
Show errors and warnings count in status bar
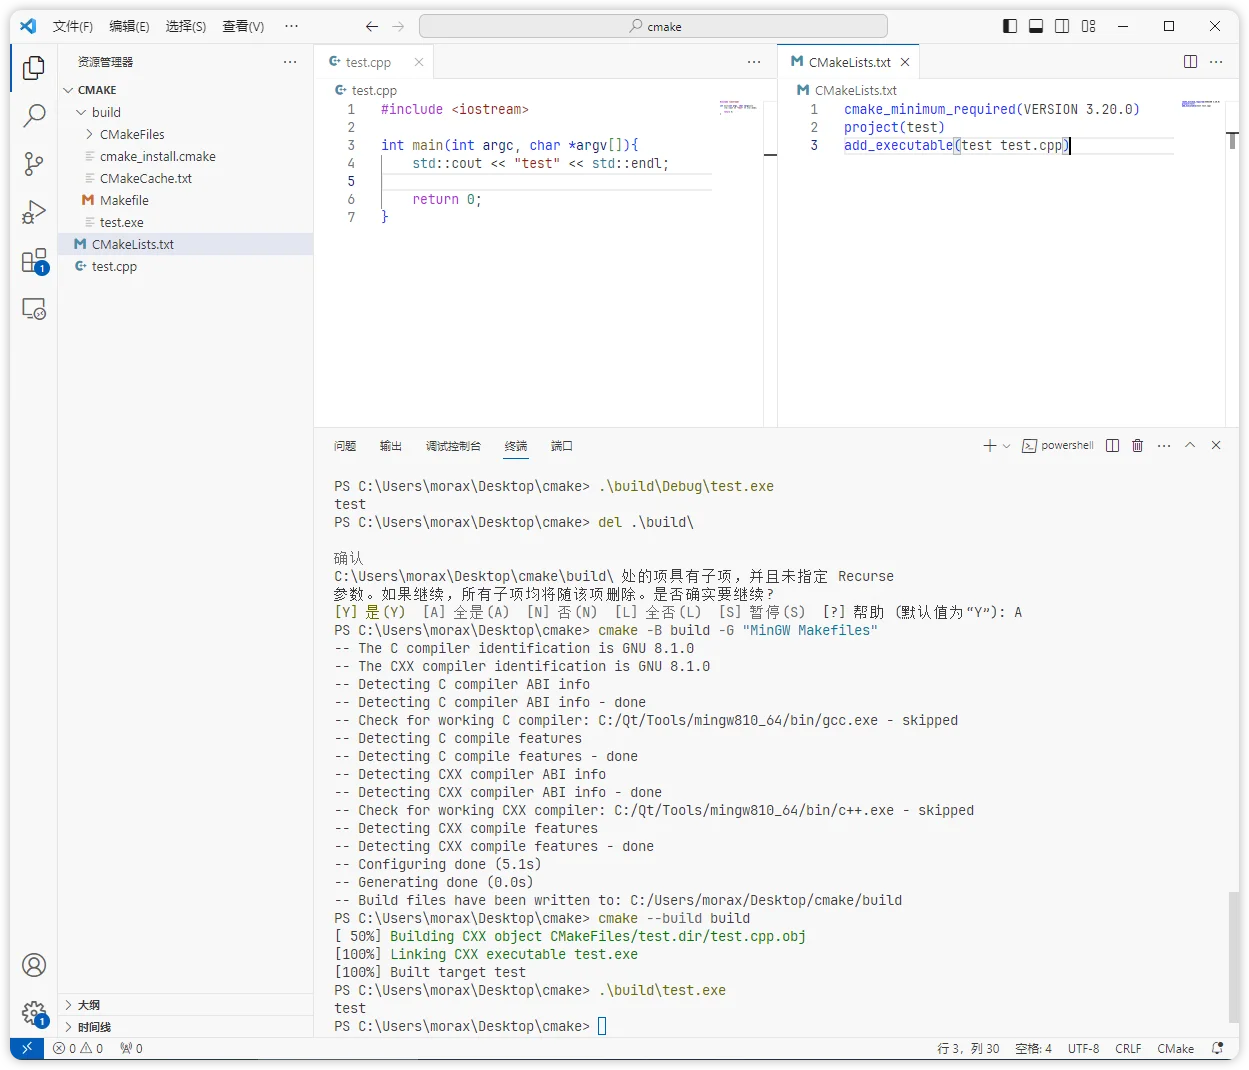coord(78,1048)
